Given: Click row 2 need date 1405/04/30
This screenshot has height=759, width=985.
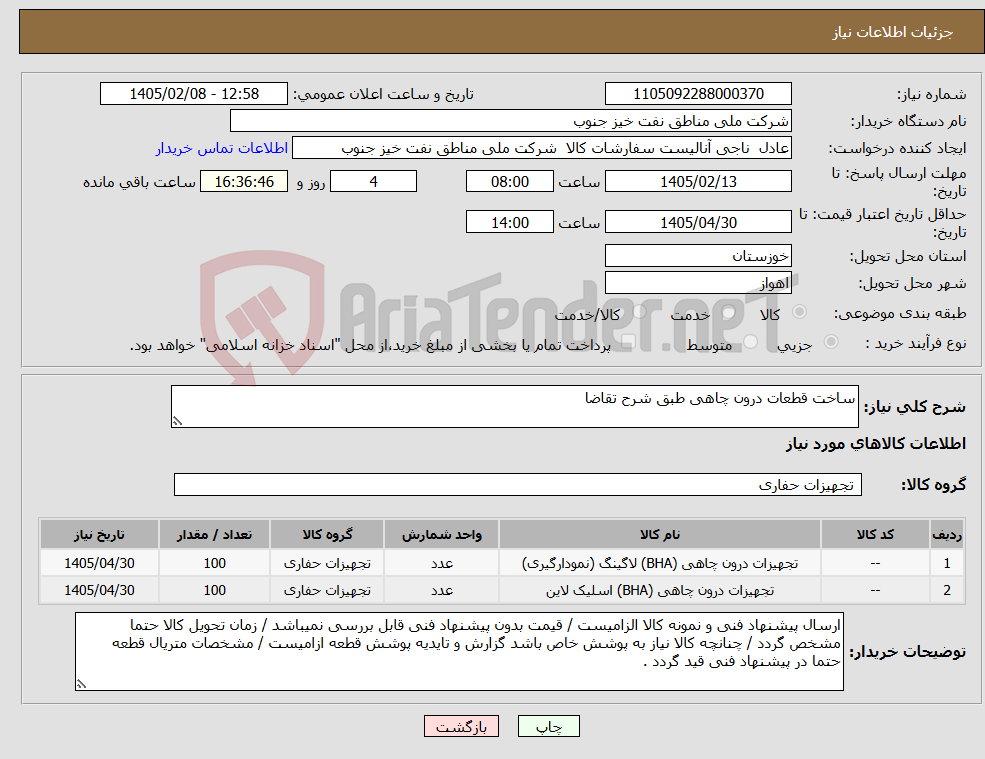Looking at the screenshot, I should (x=99, y=590).
